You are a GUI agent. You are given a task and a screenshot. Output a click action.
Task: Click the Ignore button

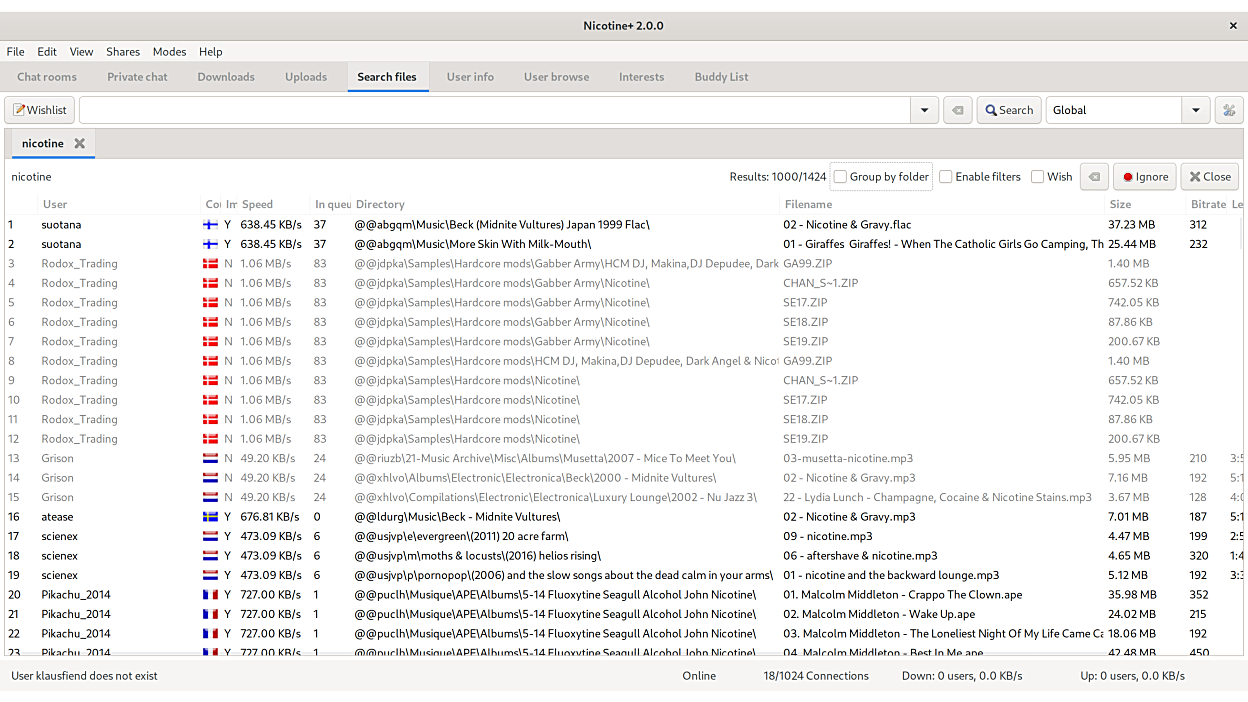1145,177
